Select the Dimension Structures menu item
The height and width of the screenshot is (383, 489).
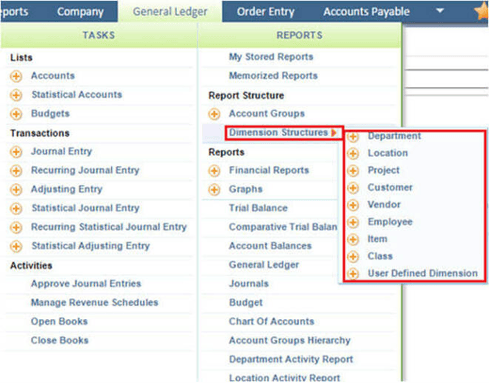click(x=278, y=132)
